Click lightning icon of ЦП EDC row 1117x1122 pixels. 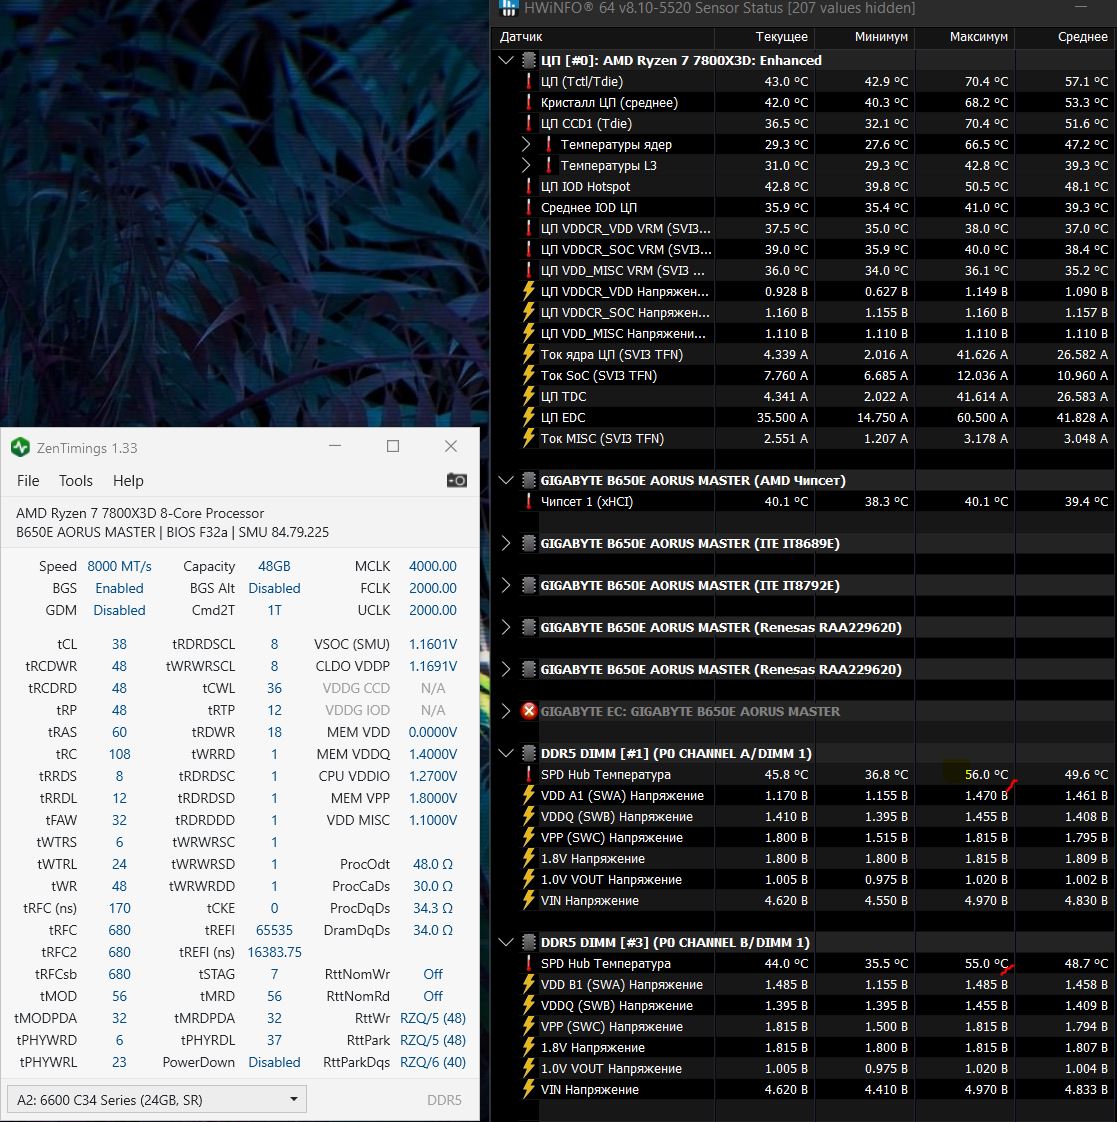[x=529, y=417]
